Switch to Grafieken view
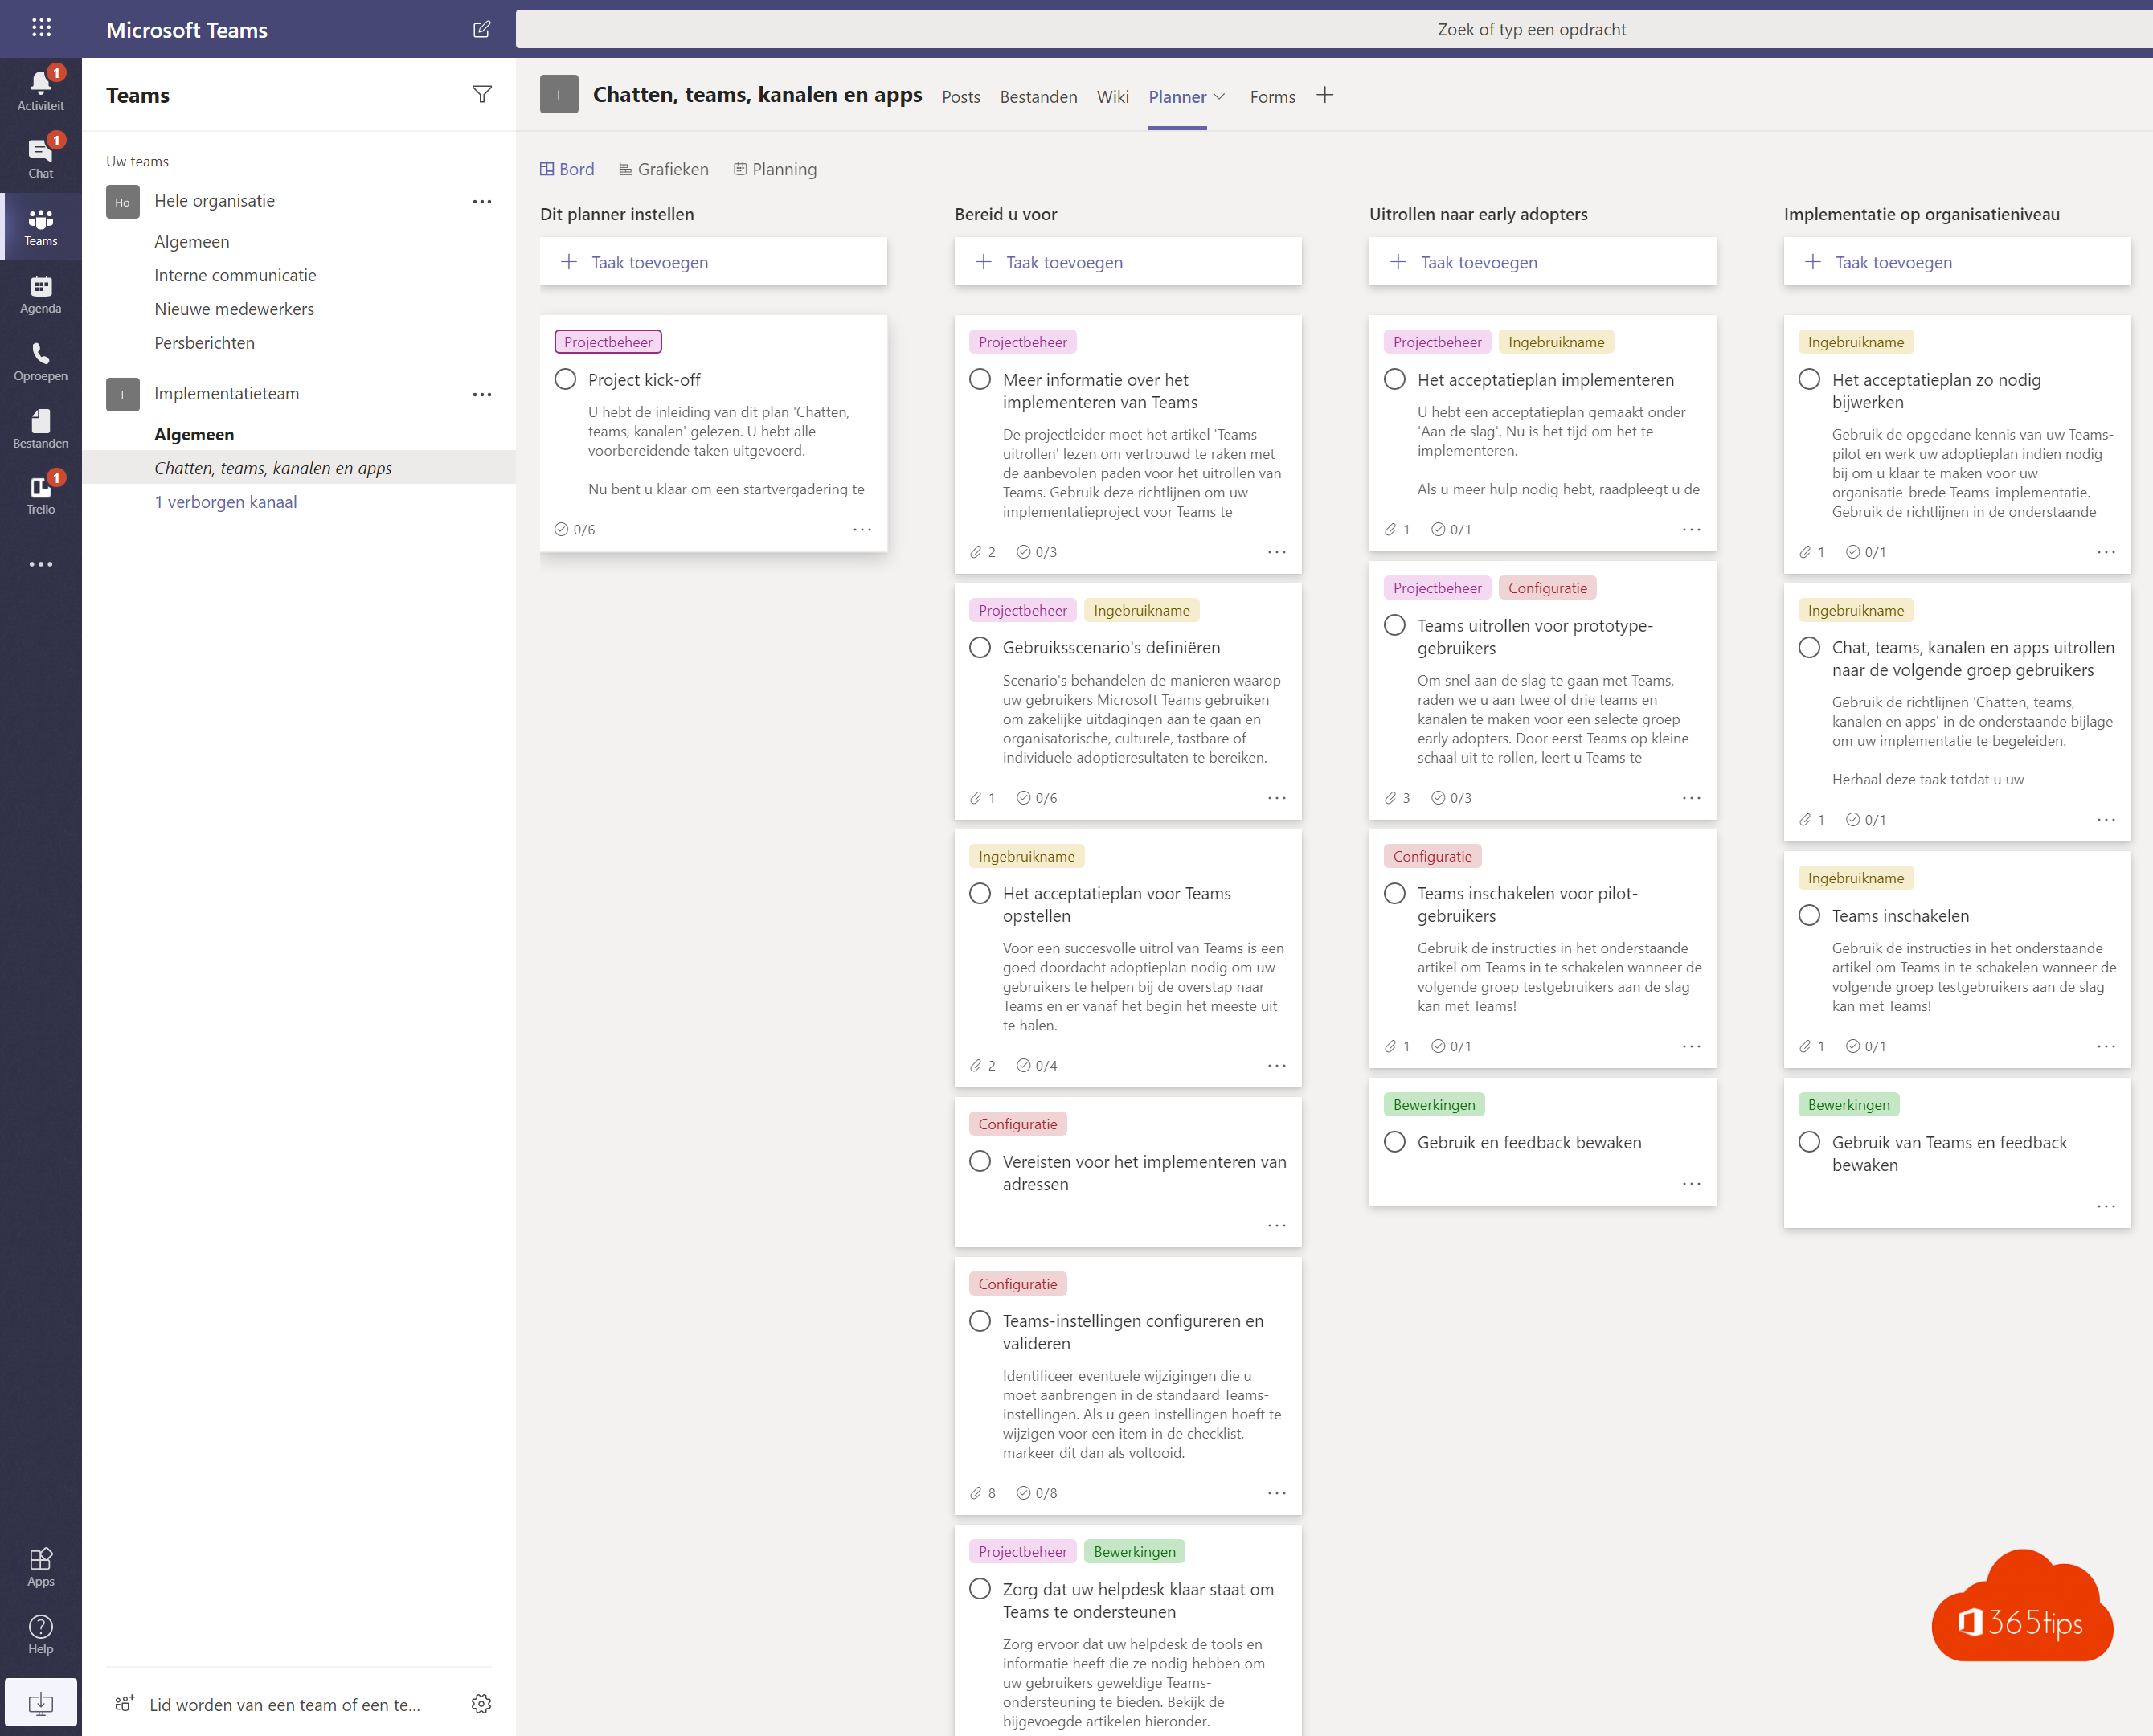Image resolution: width=2153 pixels, height=1736 pixels. tap(664, 169)
